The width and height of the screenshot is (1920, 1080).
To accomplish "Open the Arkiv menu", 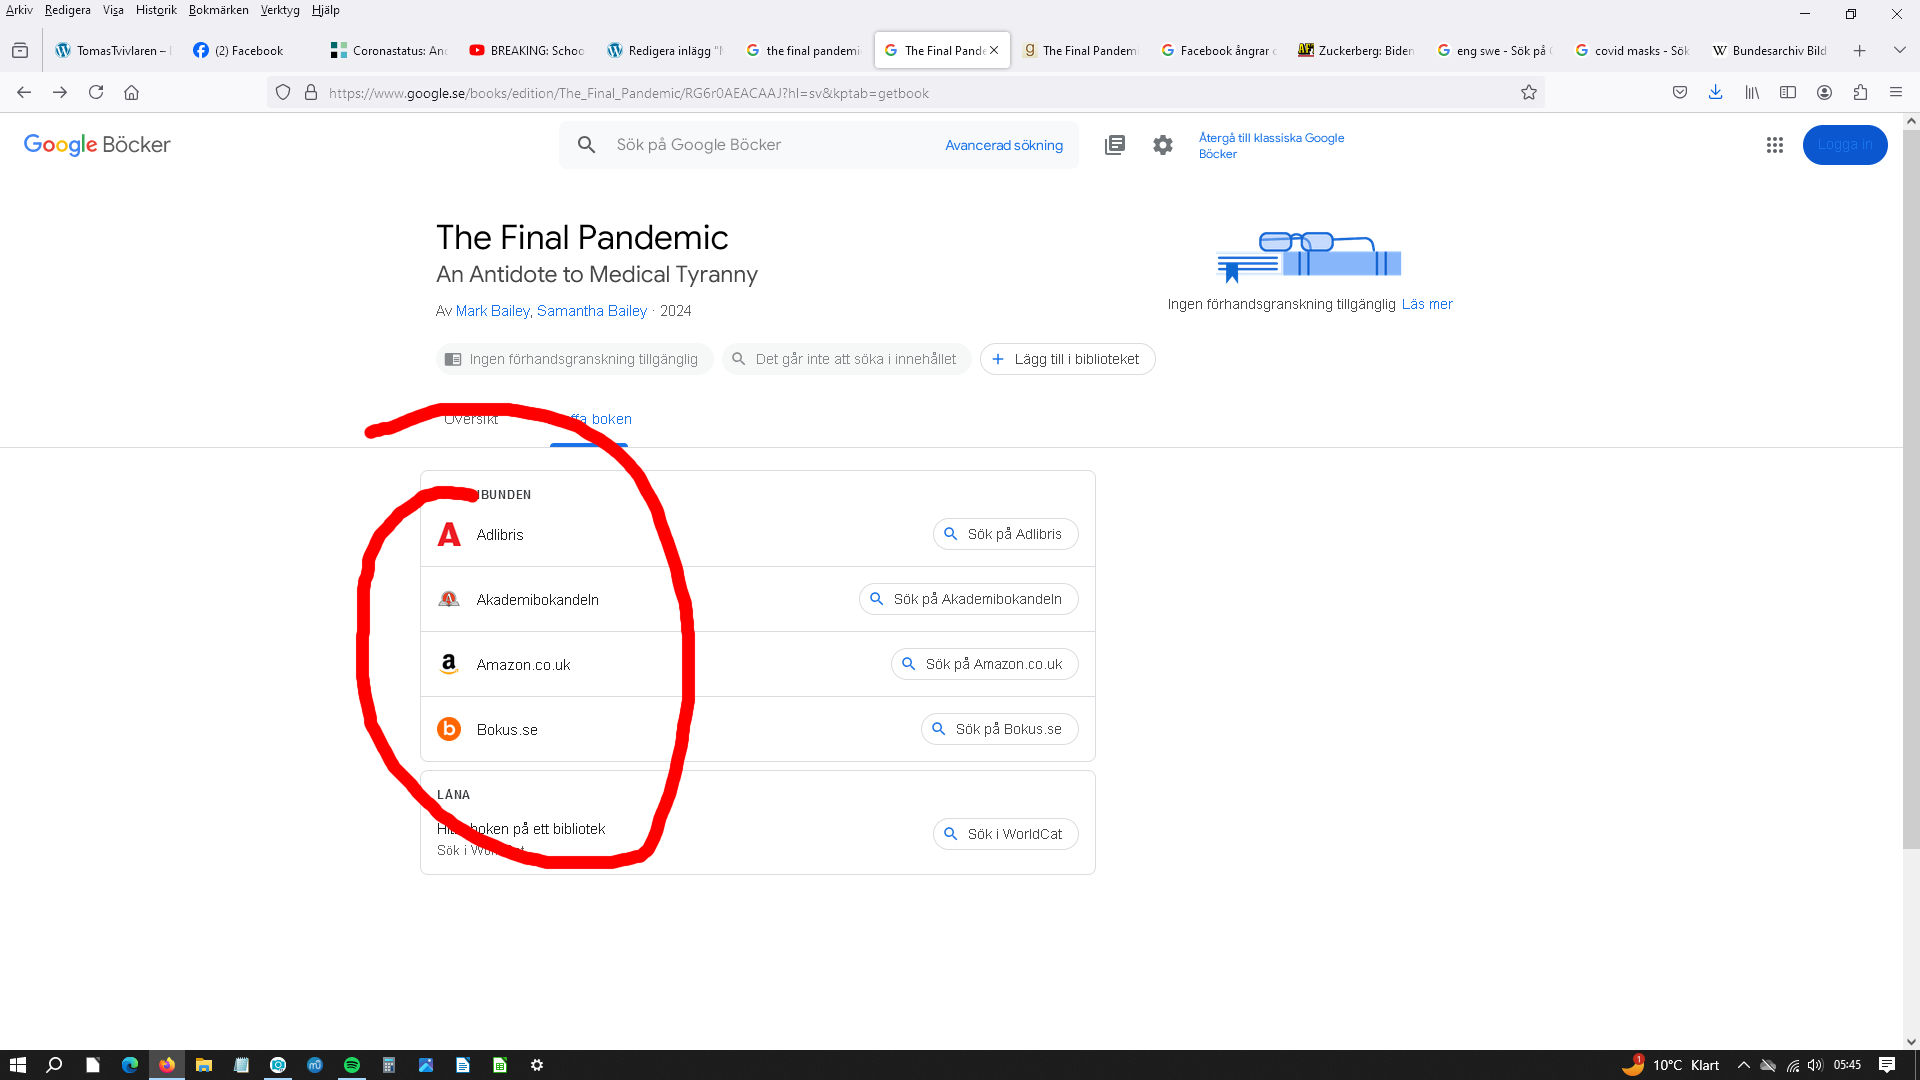I will (x=19, y=10).
